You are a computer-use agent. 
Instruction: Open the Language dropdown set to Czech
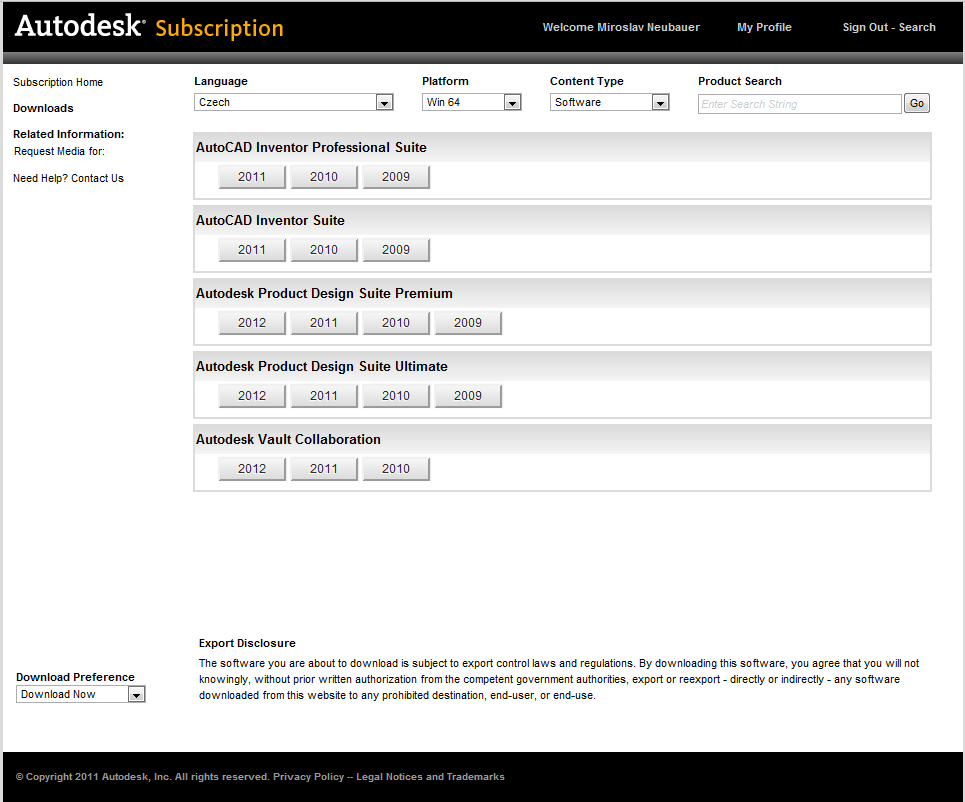(x=293, y=102)
